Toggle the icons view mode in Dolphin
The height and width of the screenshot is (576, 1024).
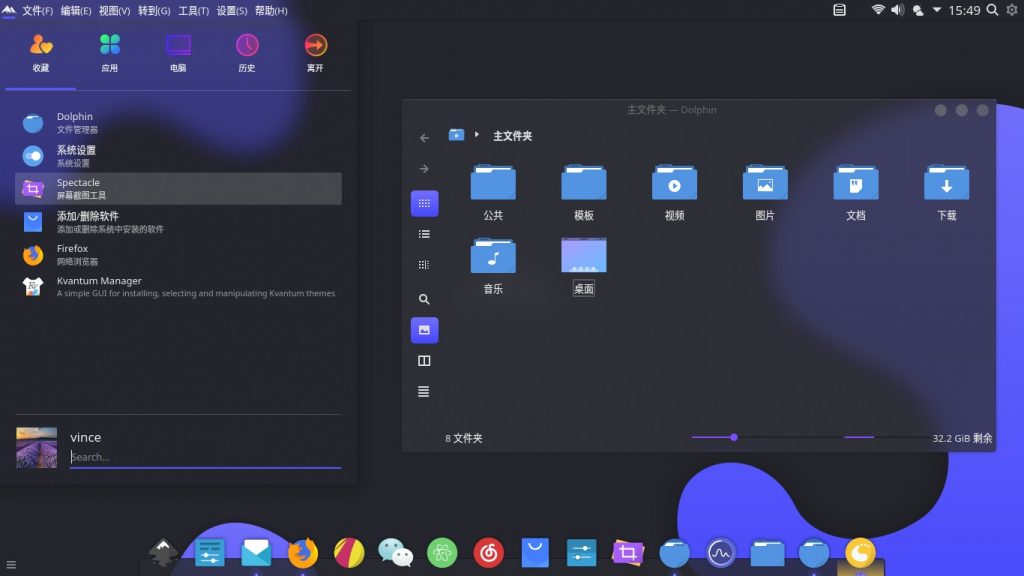(424, 203)
